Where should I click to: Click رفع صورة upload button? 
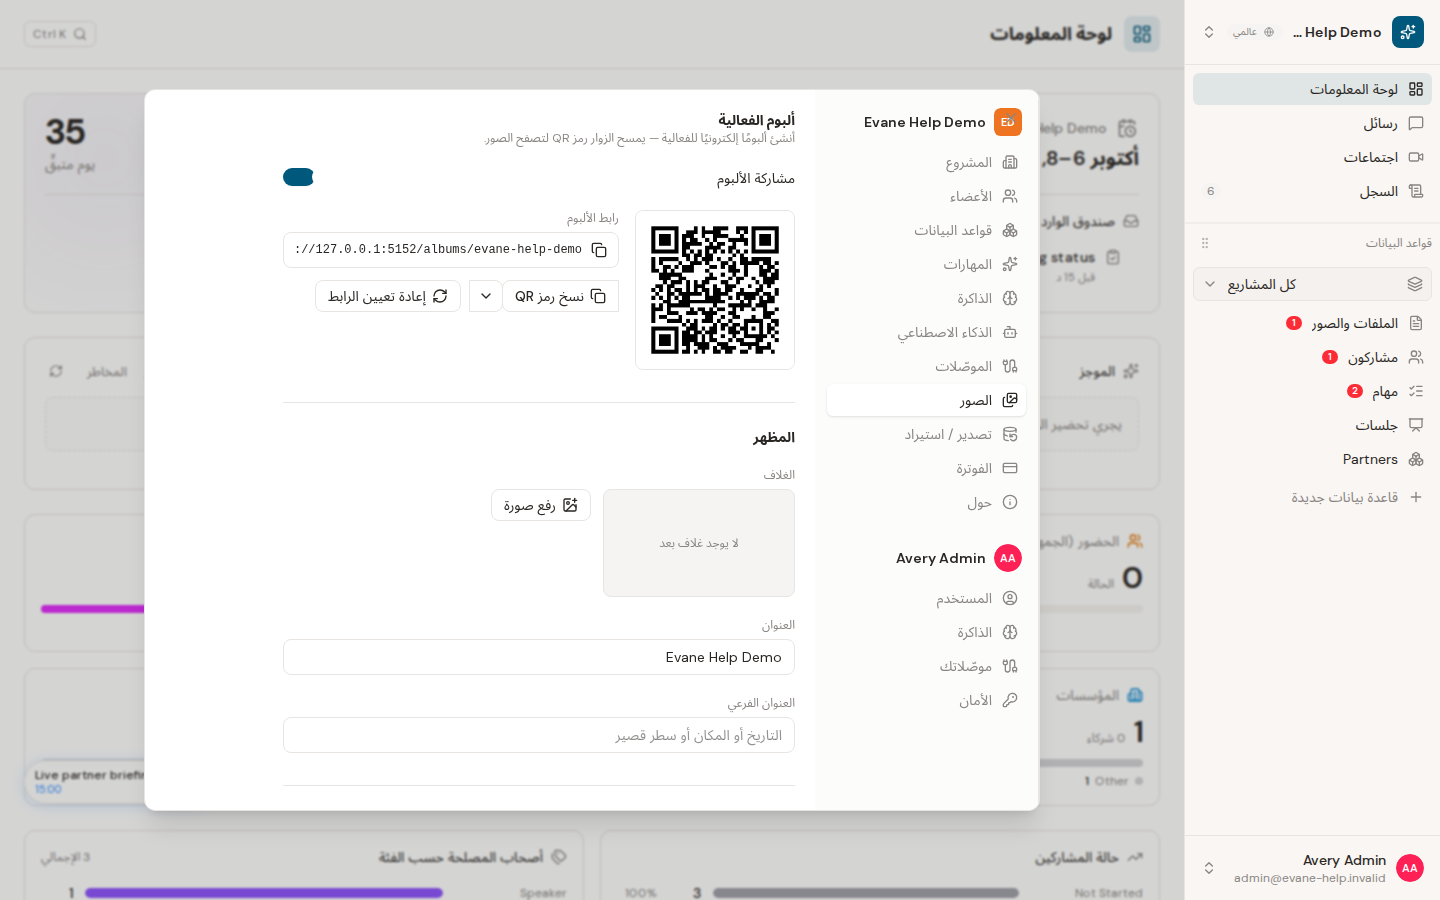pos(541,505)
